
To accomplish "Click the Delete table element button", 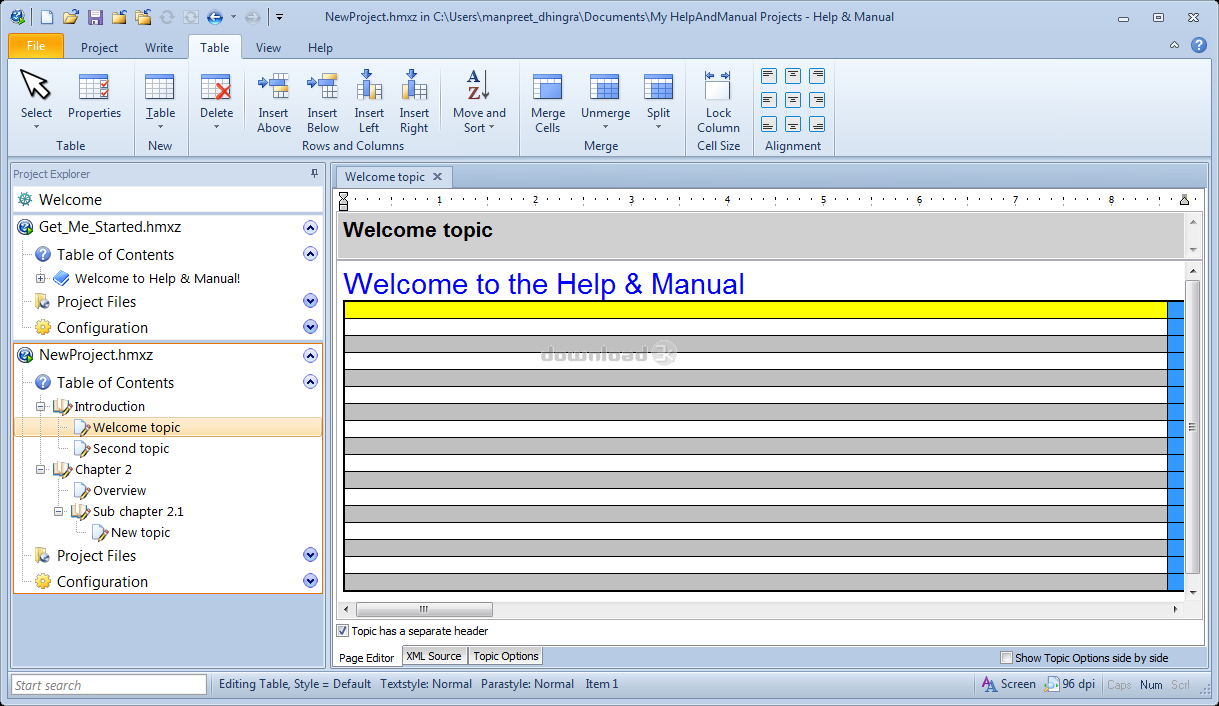I will pos(216,100).
